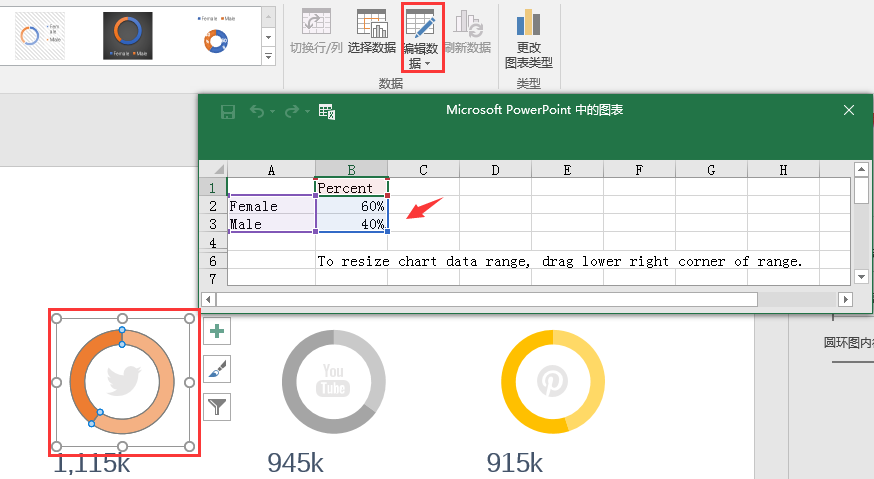Select row 4 header
The height and width of the screenshot is (479, 874).
coord(213,242)
